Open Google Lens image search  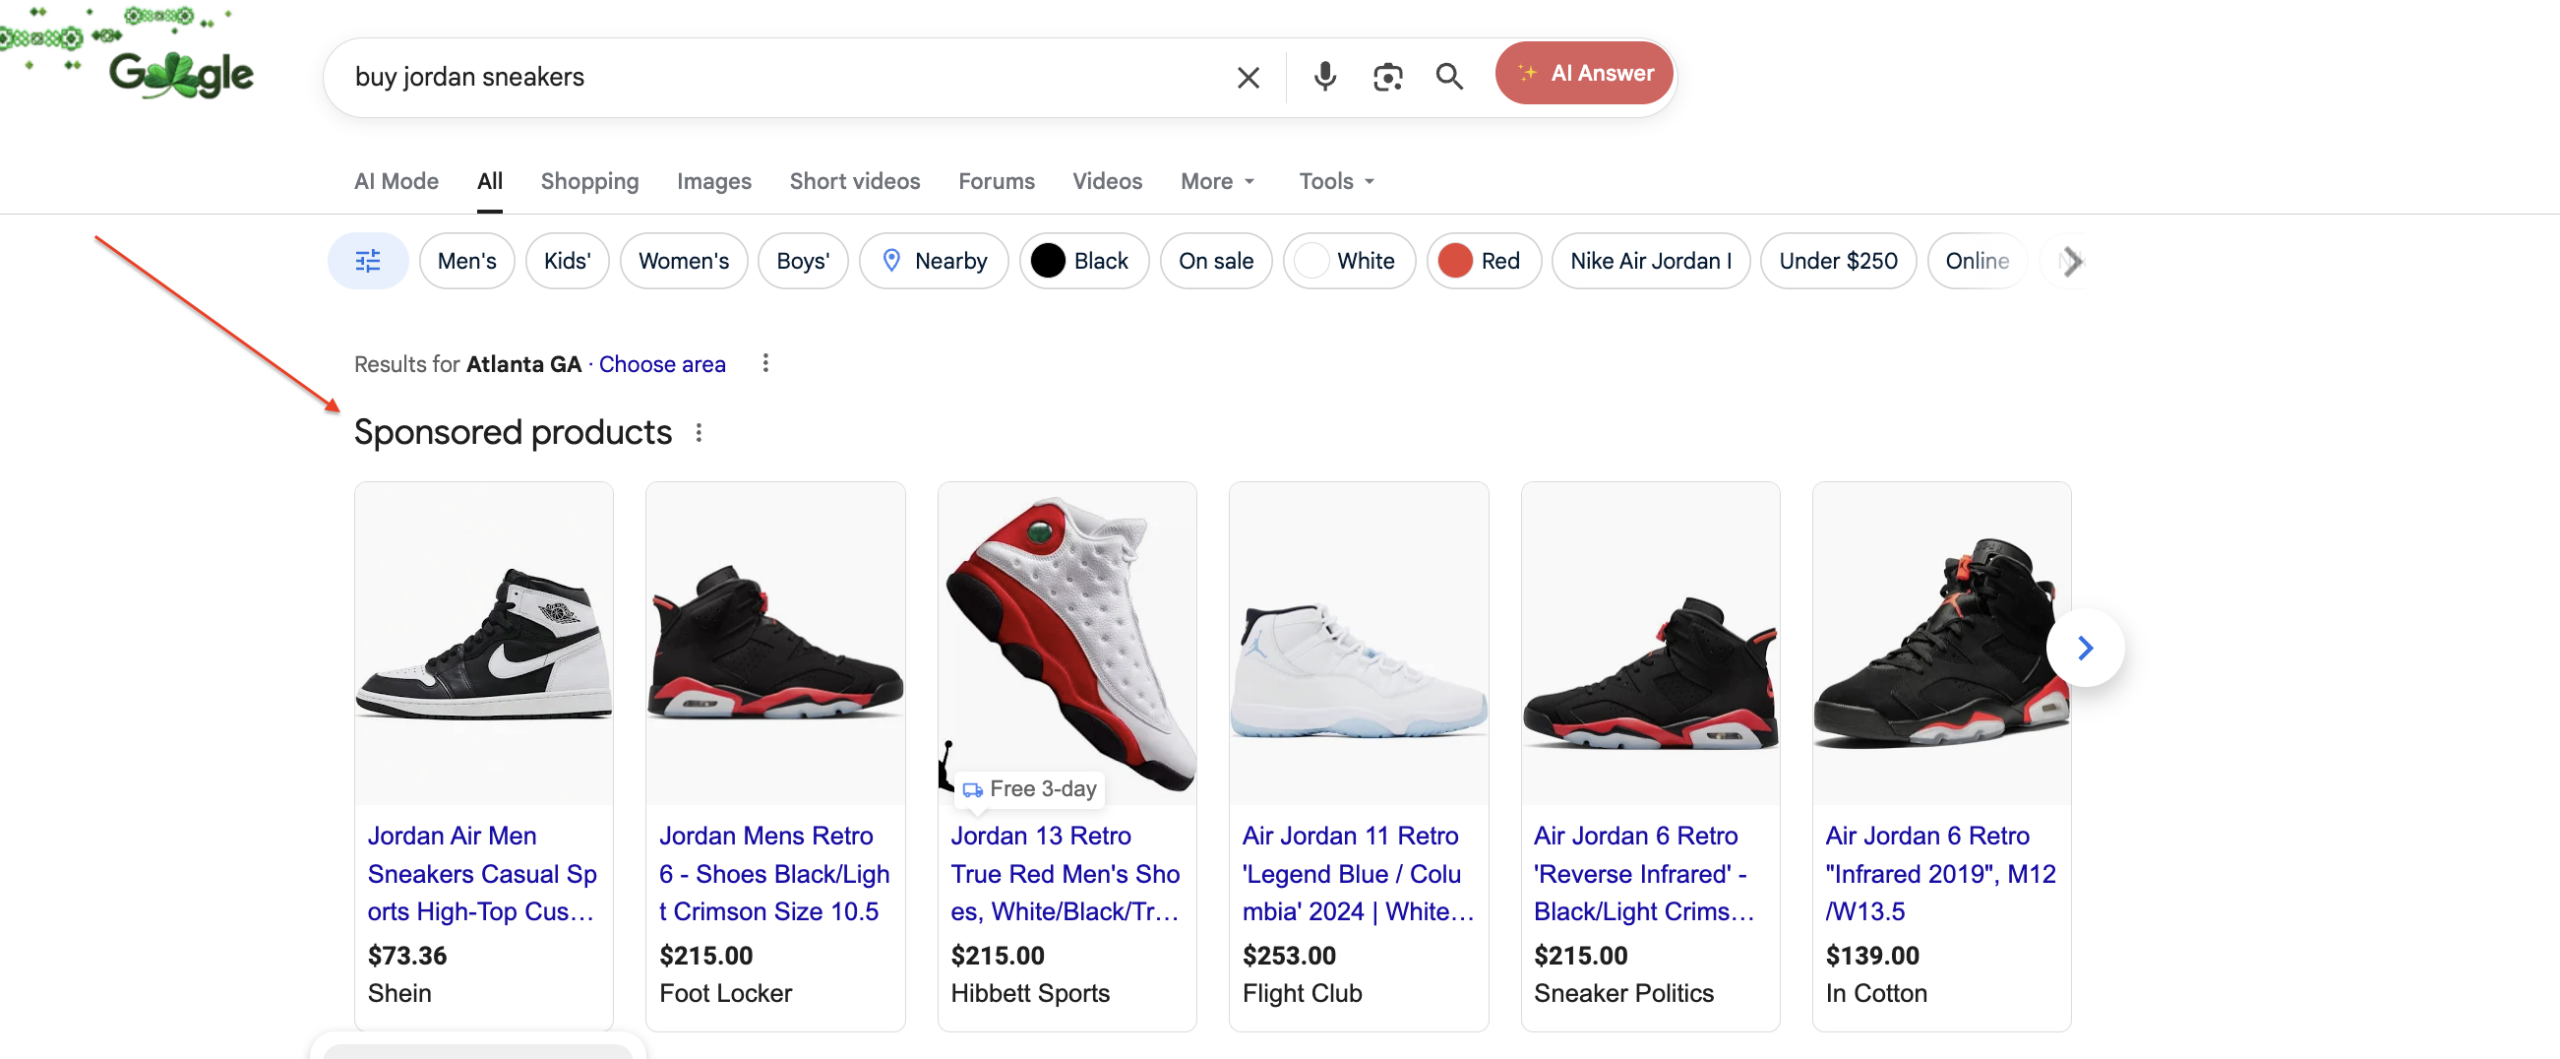click(1387, 76)
